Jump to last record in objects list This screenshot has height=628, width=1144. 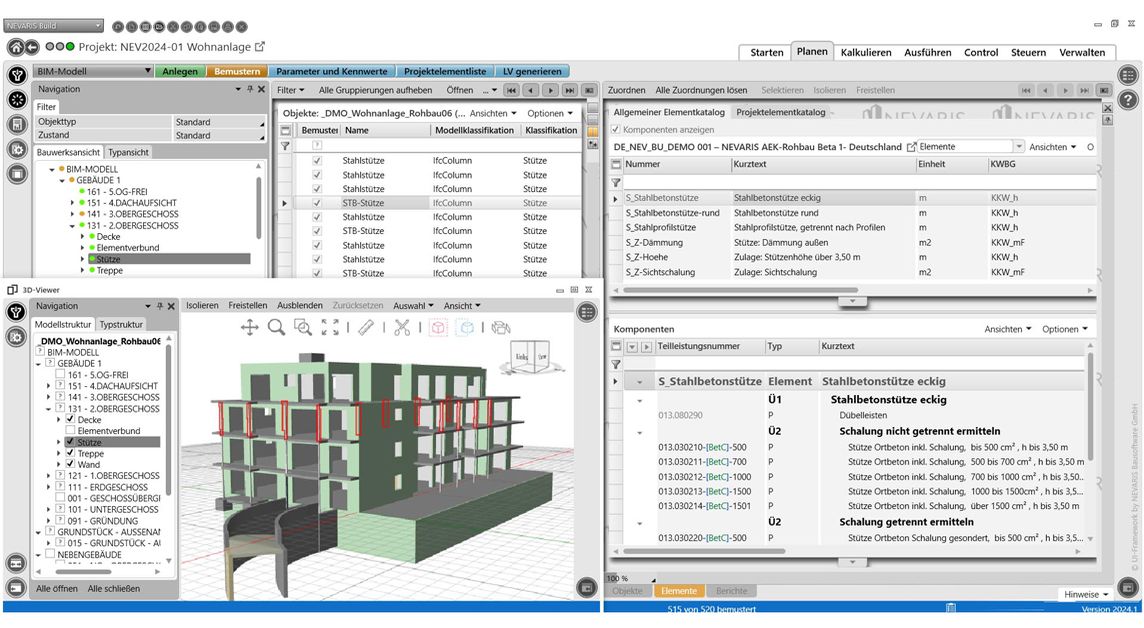(570, 90)
